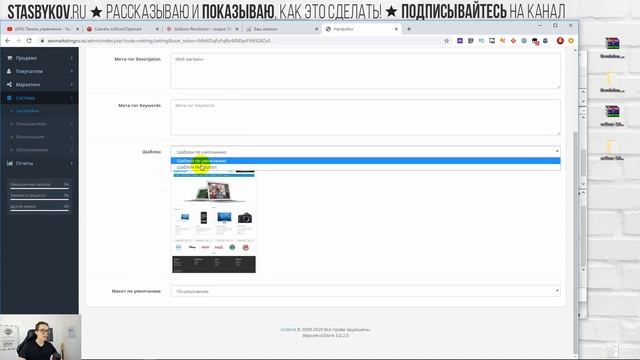Expand the Локализация submenu
The width and height of the screenshot is (640, 360).
39,137
